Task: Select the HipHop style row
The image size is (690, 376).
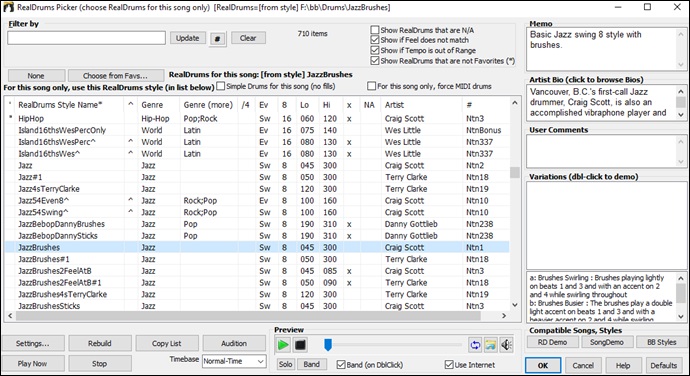Action: pos(257,118)
